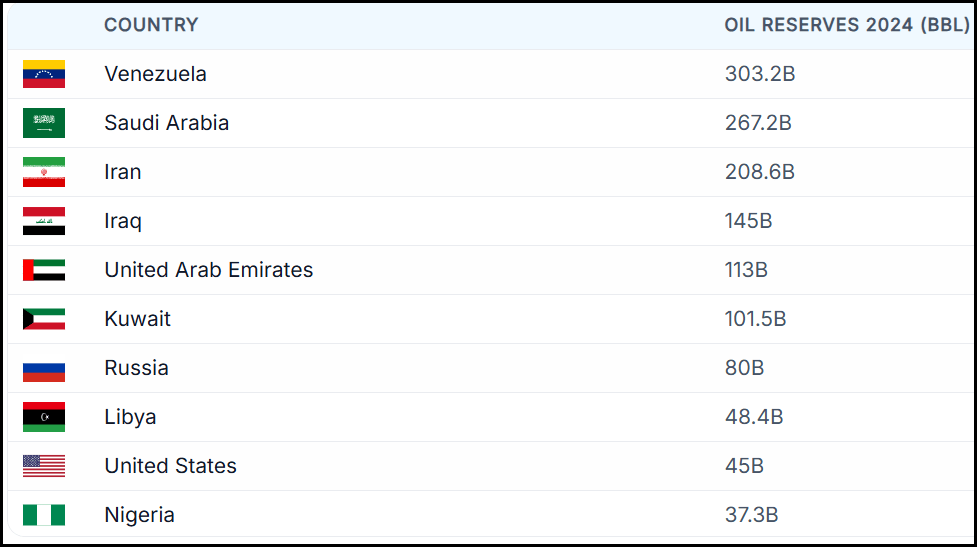977x547 pixels.
Task: Click the Russia flag icon
Action: [44, 368]
